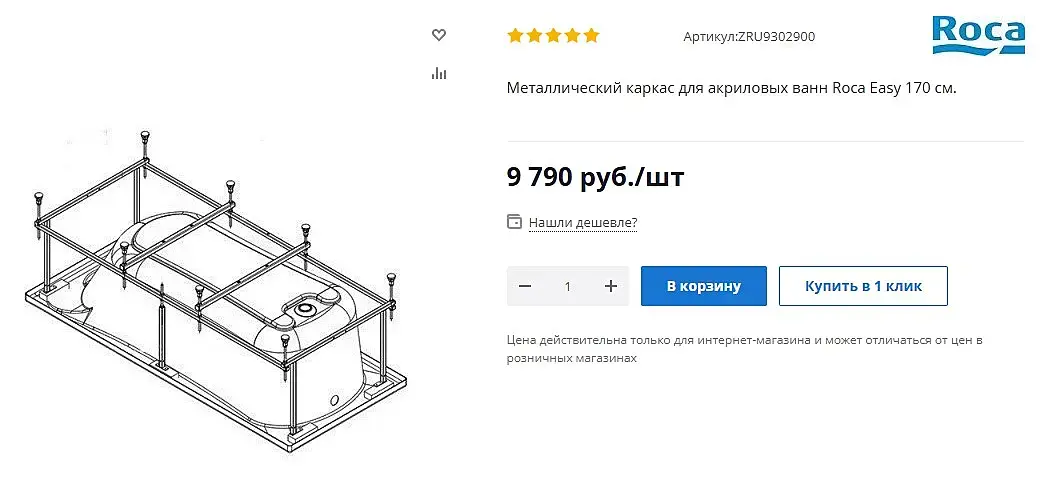
Task: Open the Нашли дешевле? link
Action: [583, 222]
